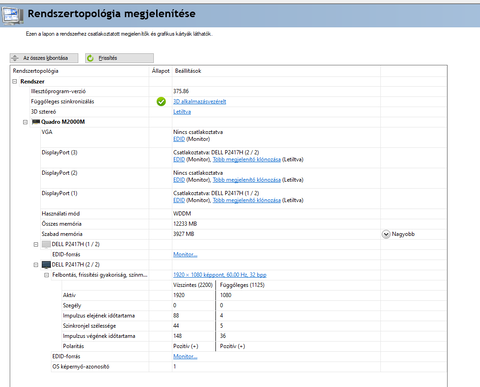
Task: Open the 1920 × 1080 resolution link
Action: pyautogui.click(x=220, y=275)
